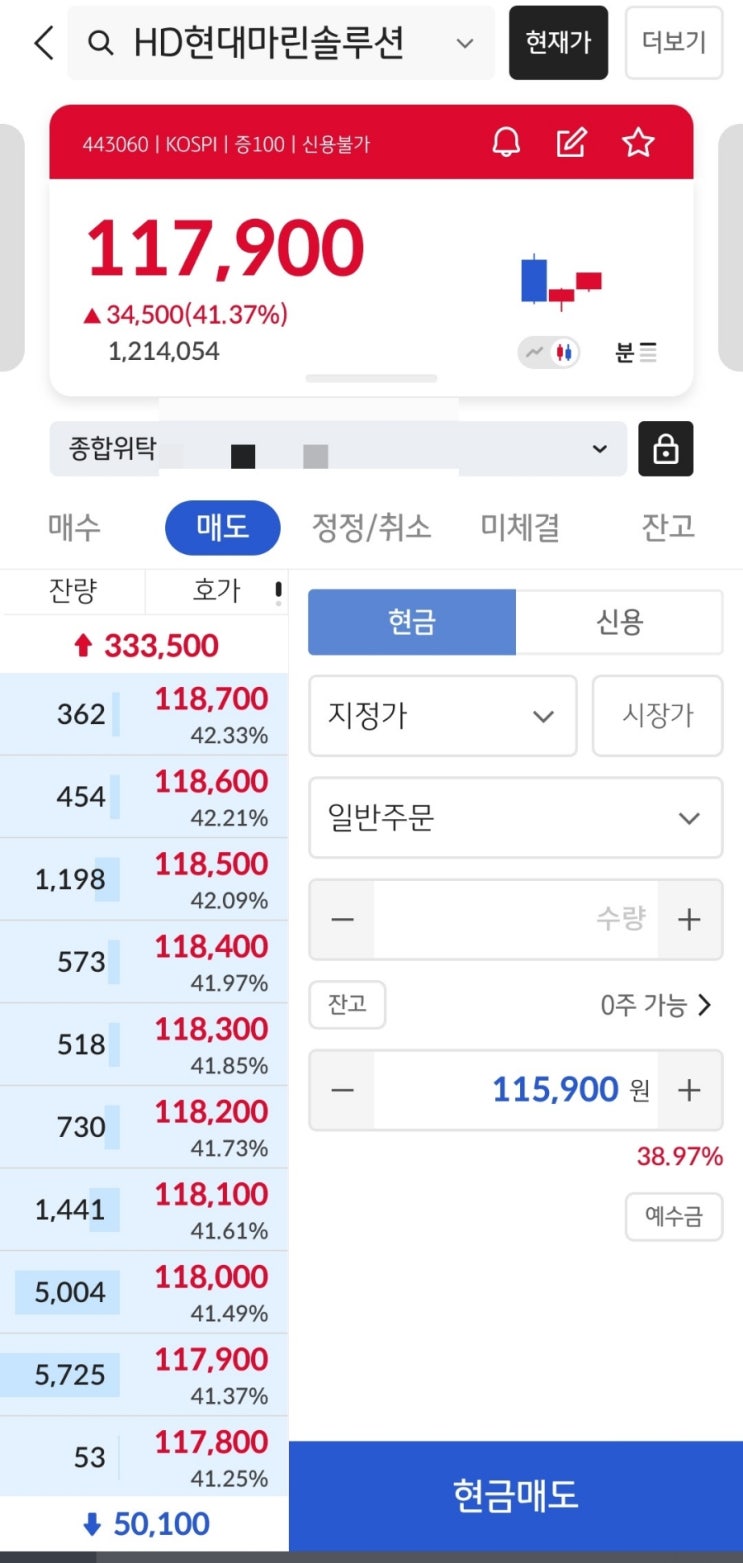Tap the memo edit pencil icon
The width and height of the screenshot is (743, 1563).
571,143
